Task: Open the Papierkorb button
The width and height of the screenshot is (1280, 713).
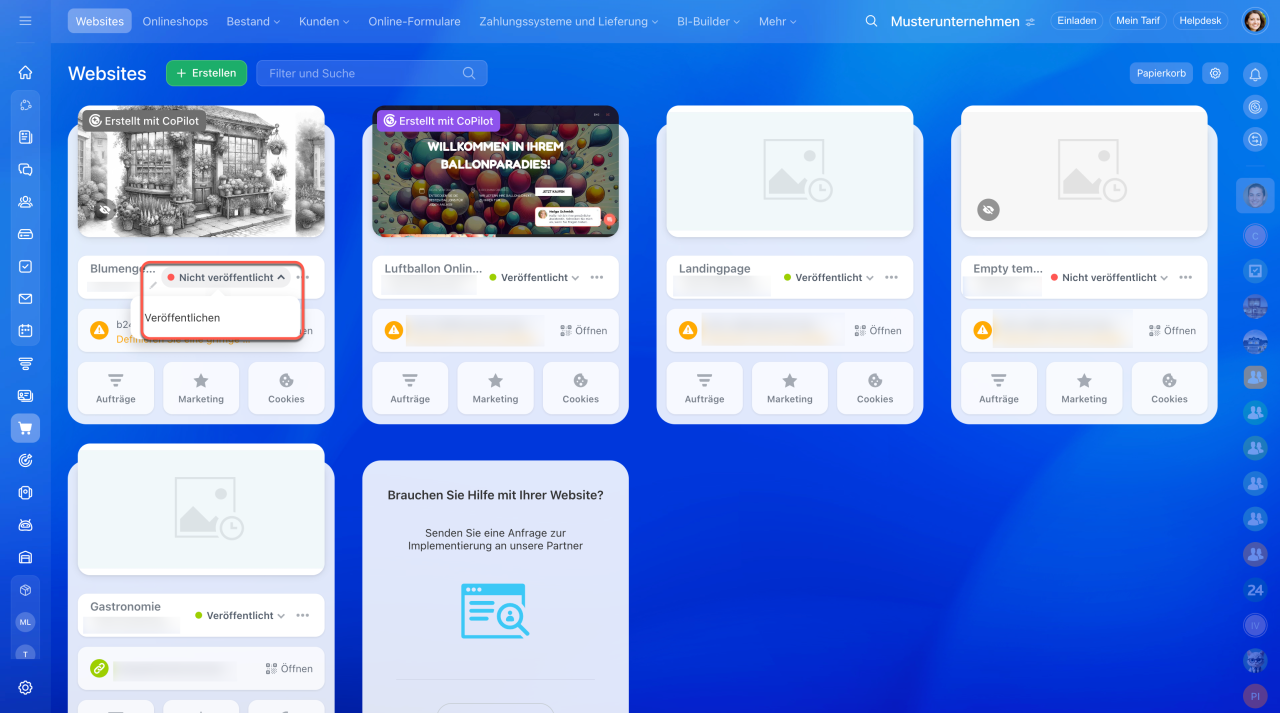Action: coord(1161,73)
